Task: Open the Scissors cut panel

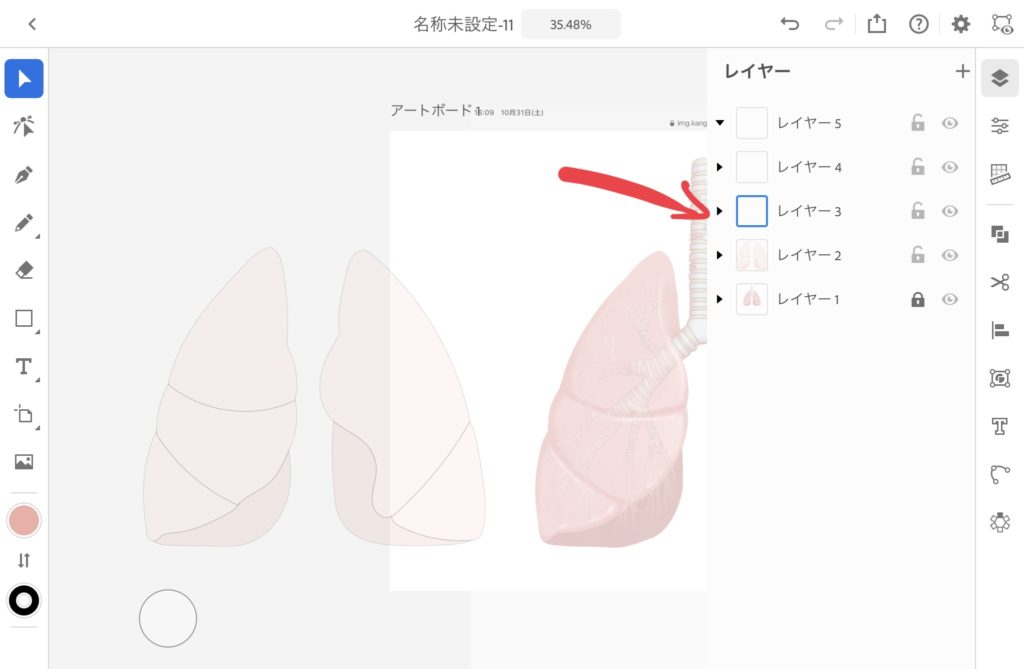Action: [999, 282]
